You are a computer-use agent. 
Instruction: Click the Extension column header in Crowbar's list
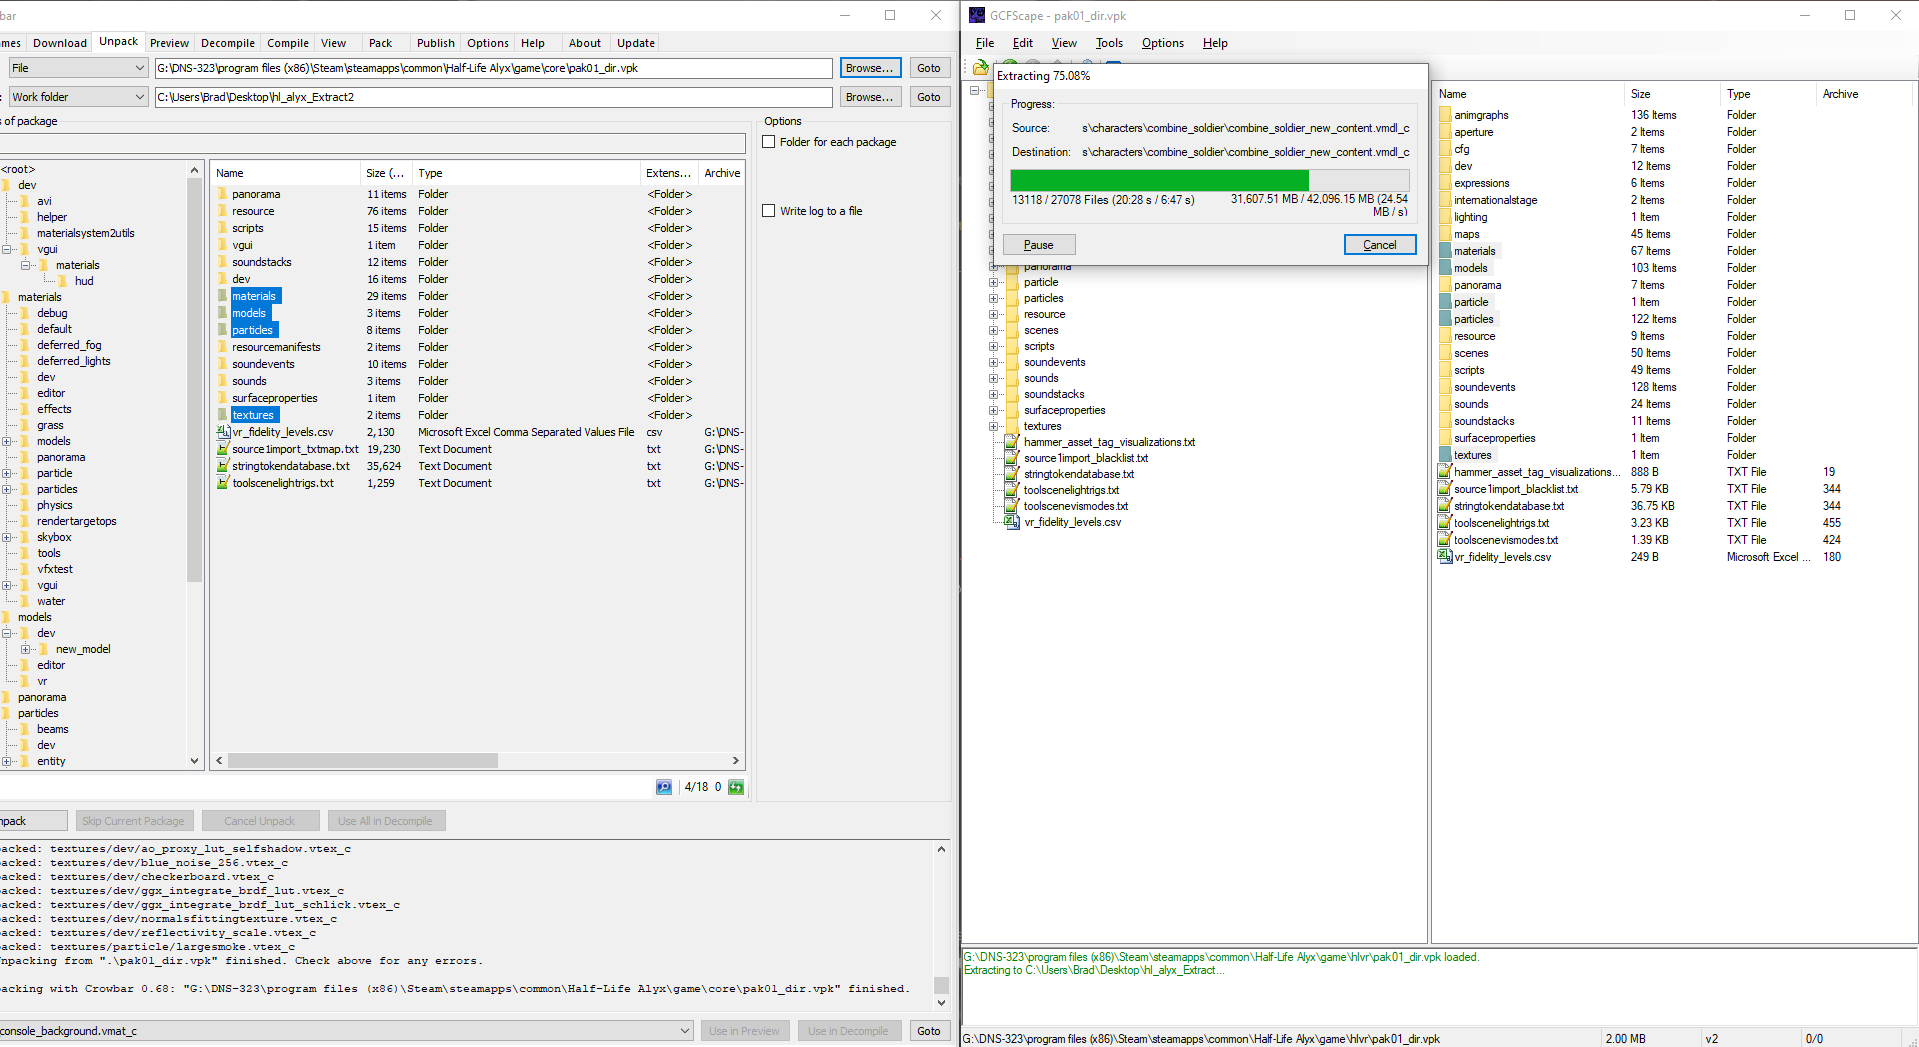tap(668, 173)
